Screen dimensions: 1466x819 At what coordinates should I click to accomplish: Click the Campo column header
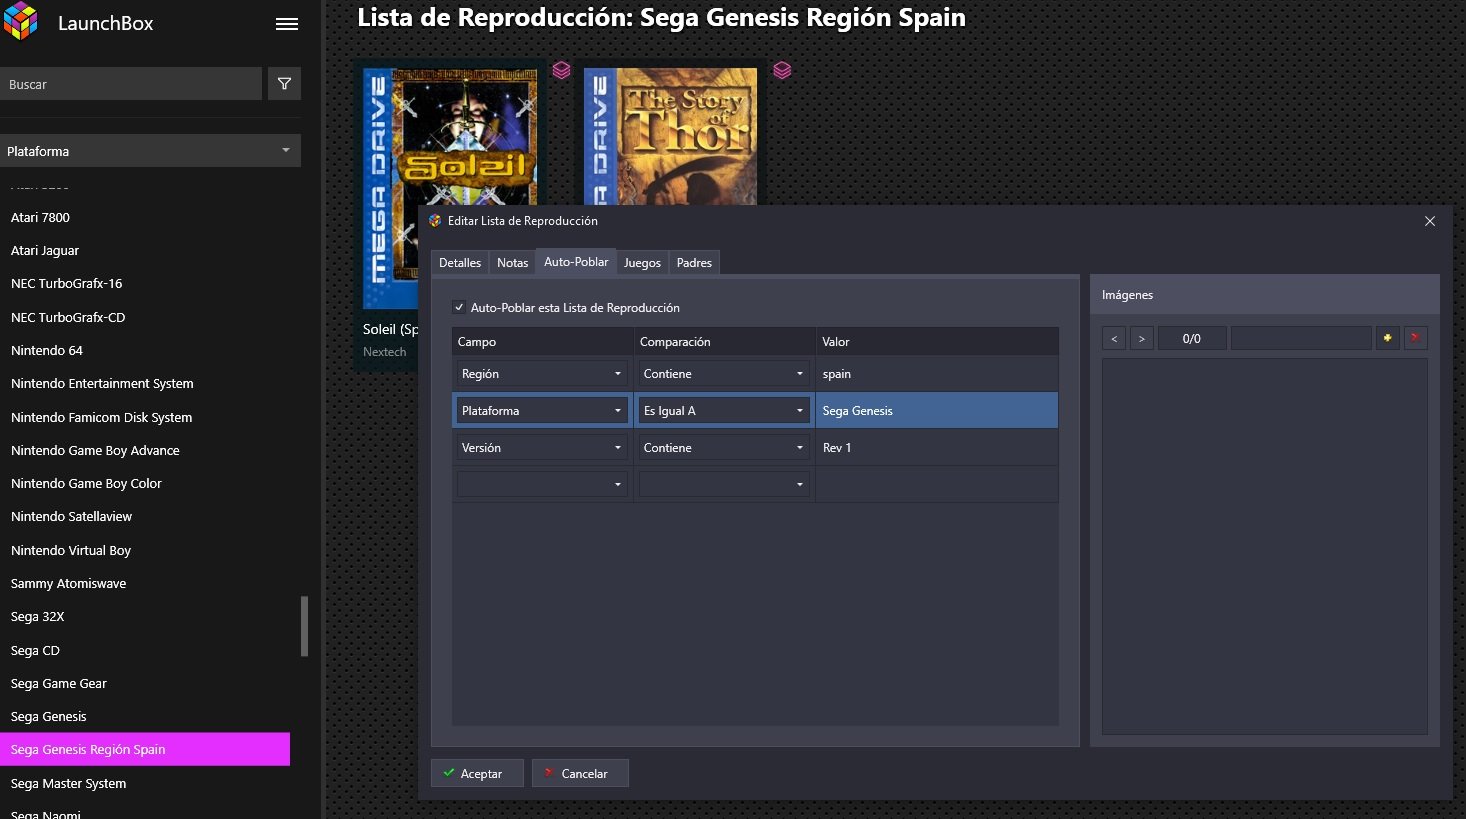542,341
